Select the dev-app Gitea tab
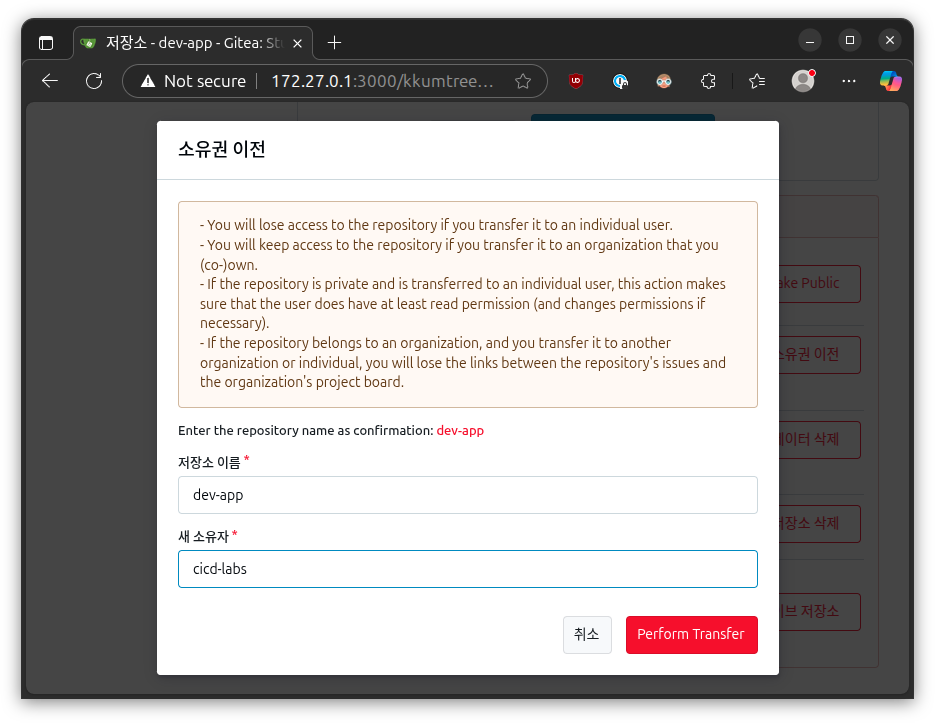The width and height of the screenshot is (935, 723). [193, 43]
